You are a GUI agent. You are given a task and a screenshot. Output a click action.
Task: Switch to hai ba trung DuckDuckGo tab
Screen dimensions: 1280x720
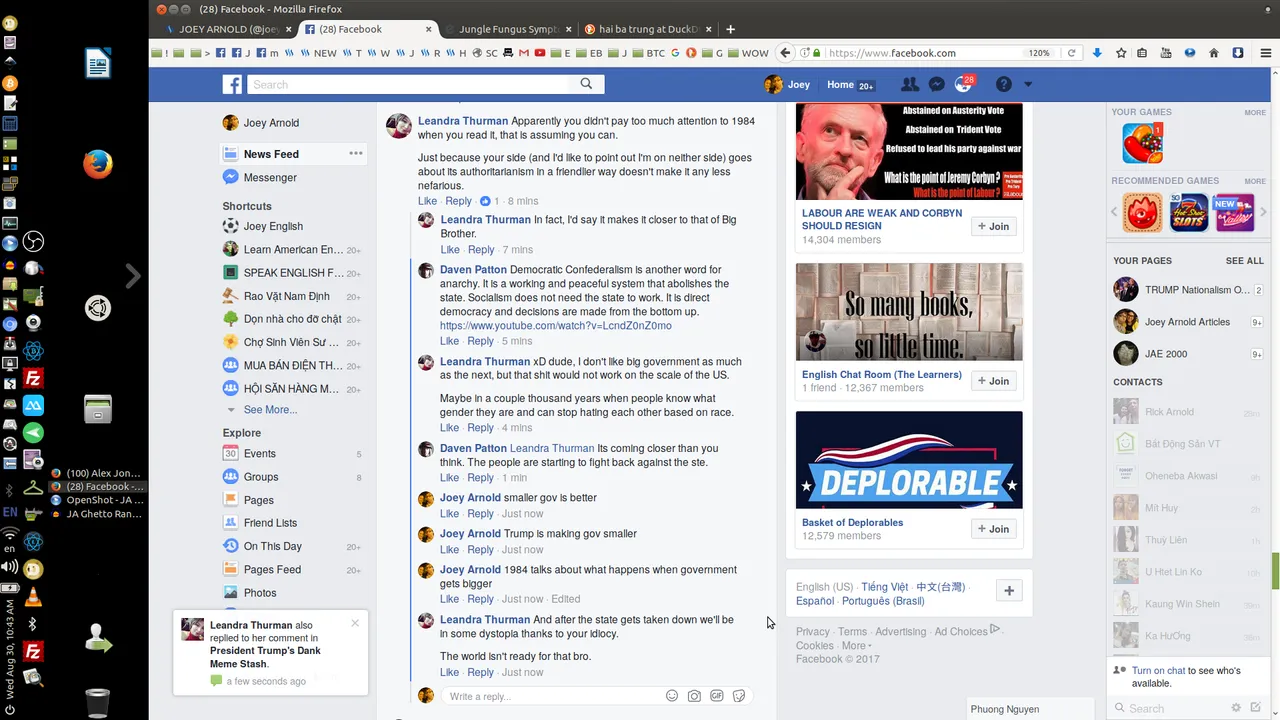tap(647, 29)
